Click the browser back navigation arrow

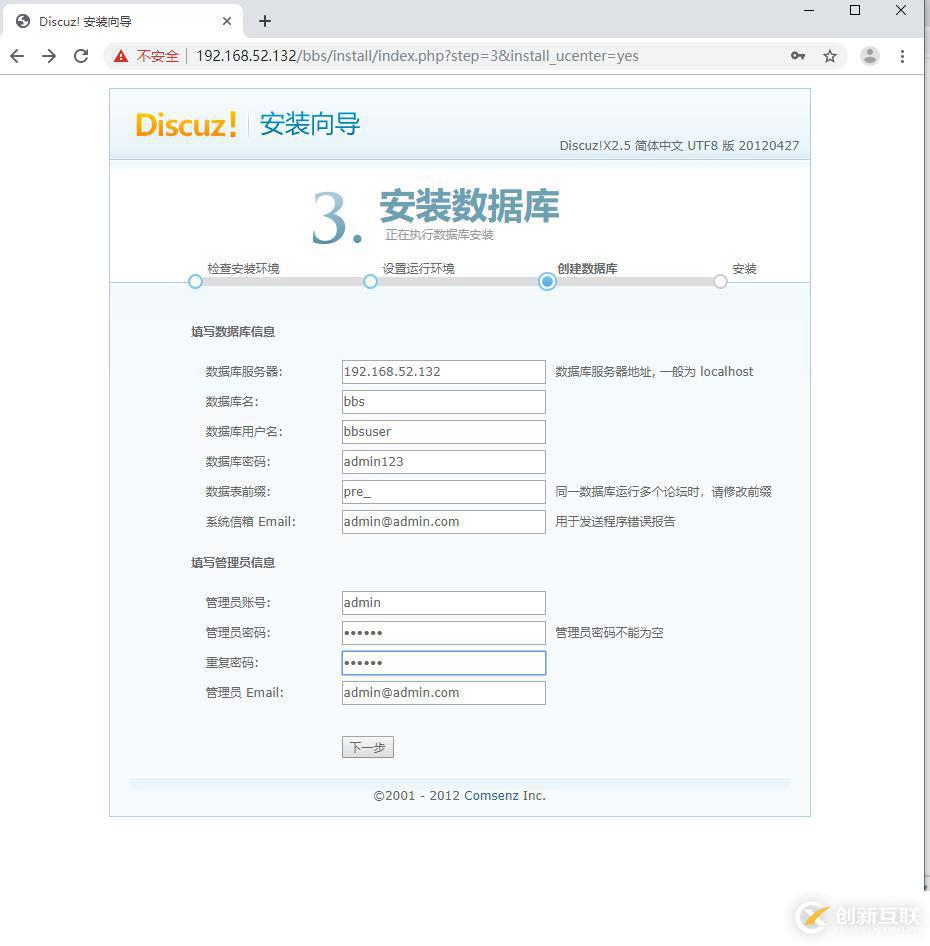tap(17, 56)
